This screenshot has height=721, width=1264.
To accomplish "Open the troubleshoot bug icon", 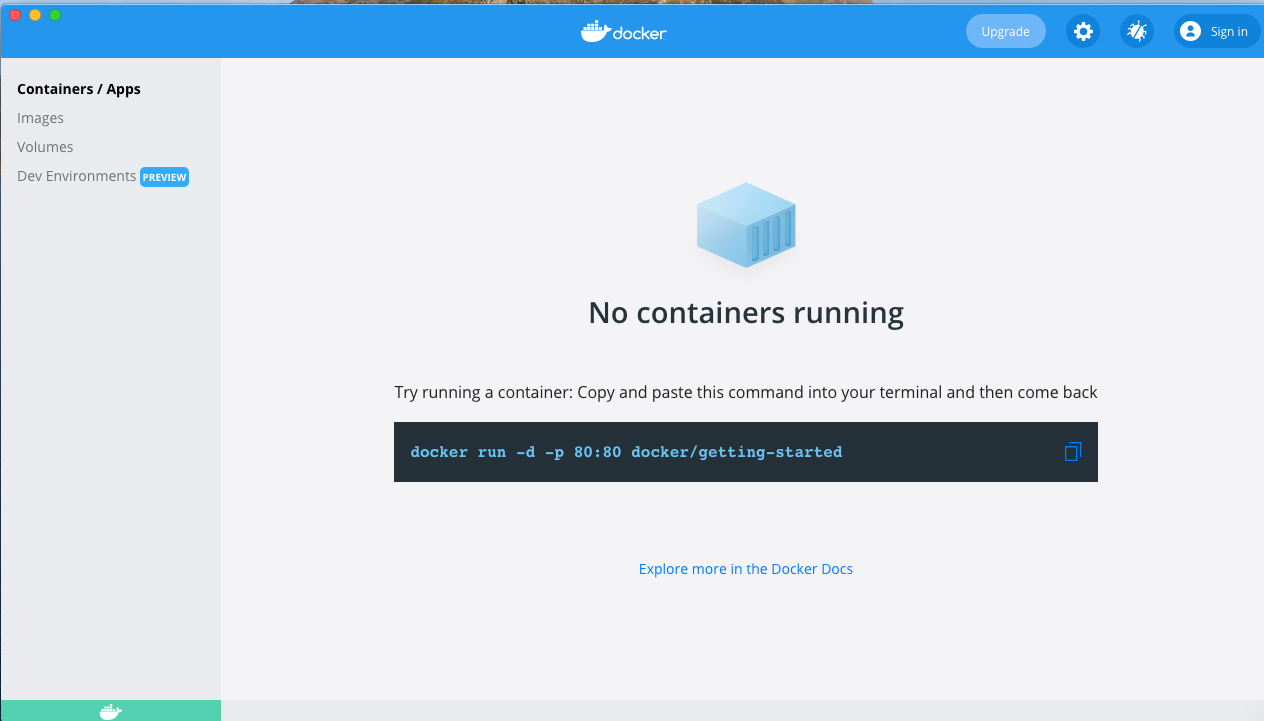I will [x=1137, y=32].
